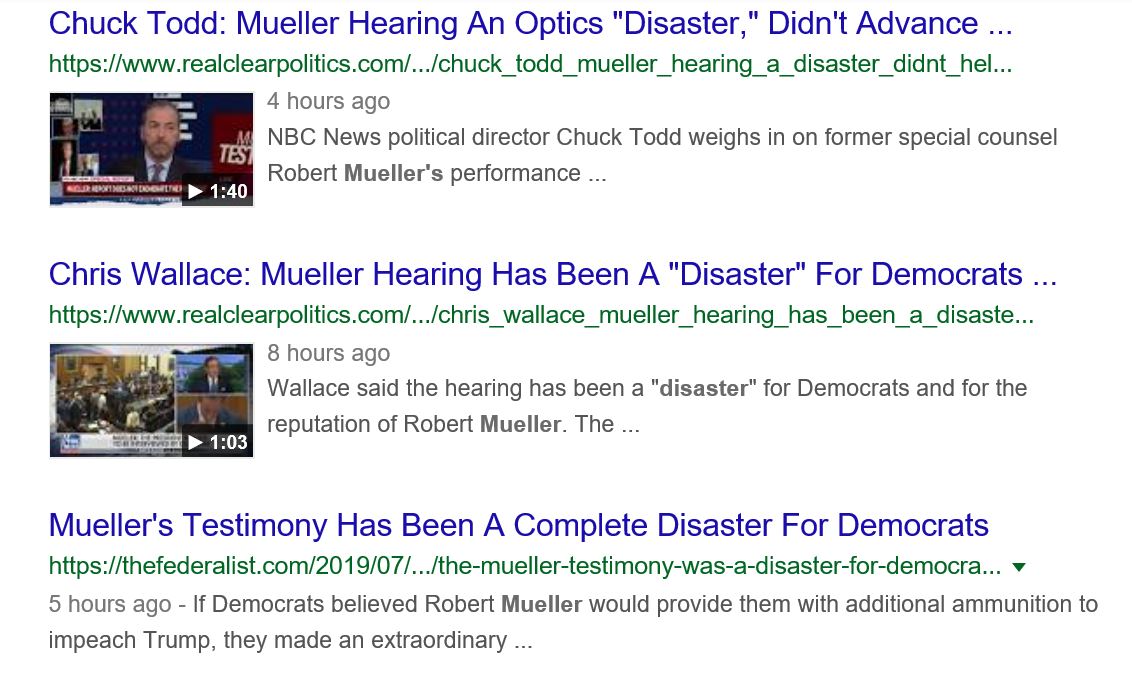Open the Mueller's Testimony Complete Disaster headline
Image resolution: width=1132 pixels, height=675 pixels.
[x=519, y=525]
